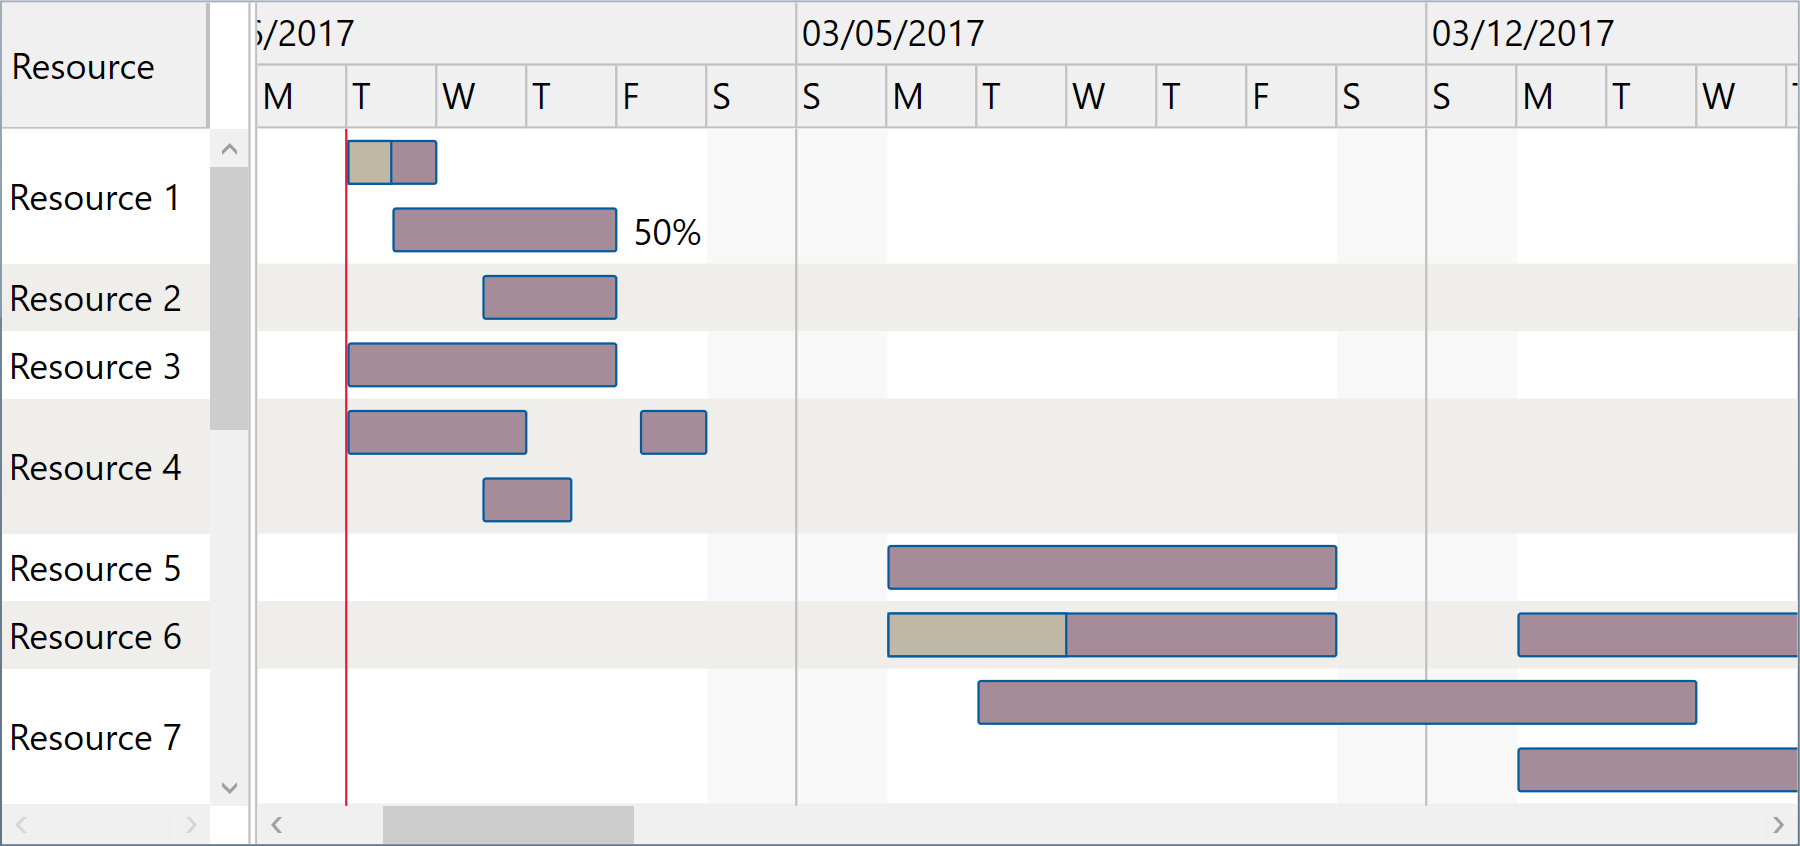Click the Resource column header
Screen dimensions: 1800x846
point(84,65)
